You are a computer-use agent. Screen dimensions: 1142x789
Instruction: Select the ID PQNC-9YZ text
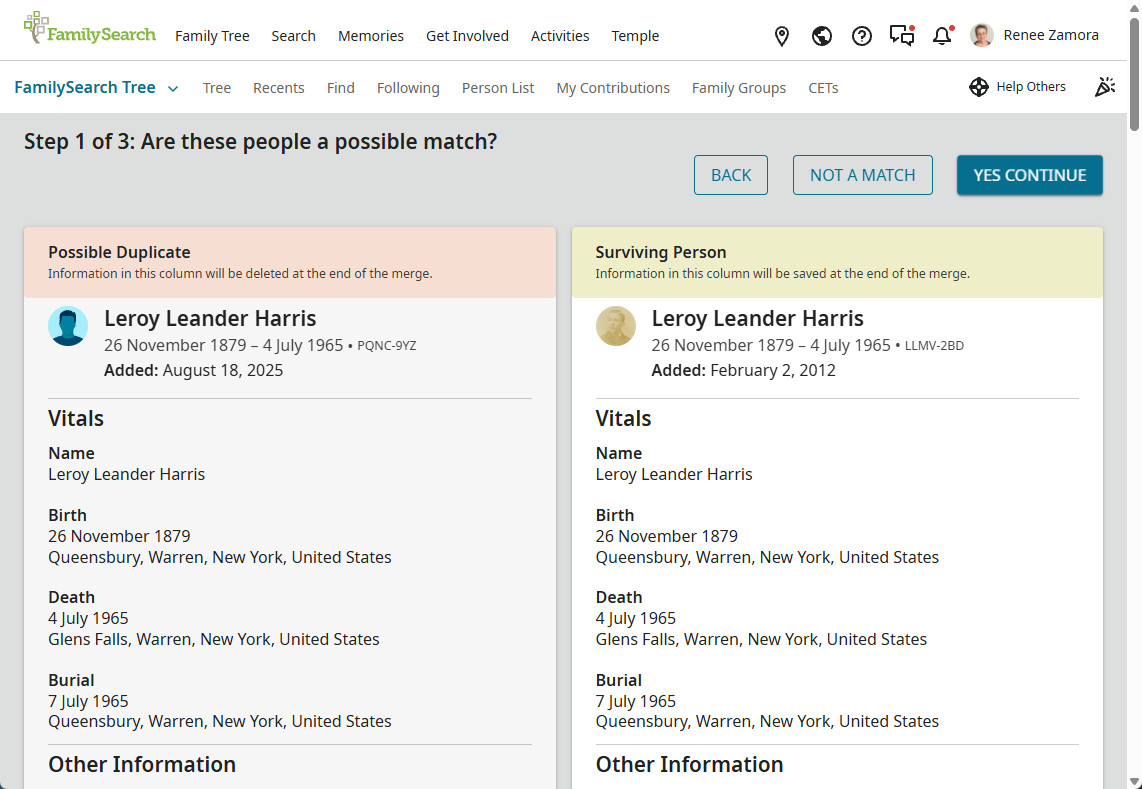[387, 346]
